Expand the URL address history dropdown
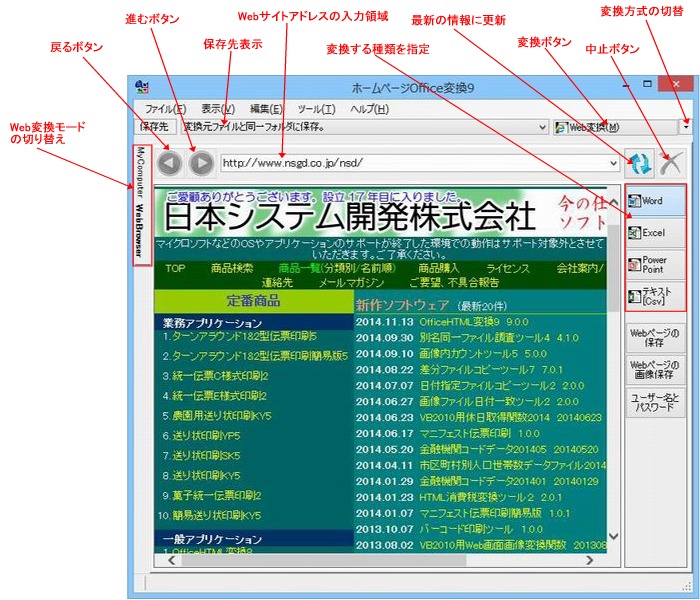The width and height of the screenshot is (700, 600). coord(614,163)
